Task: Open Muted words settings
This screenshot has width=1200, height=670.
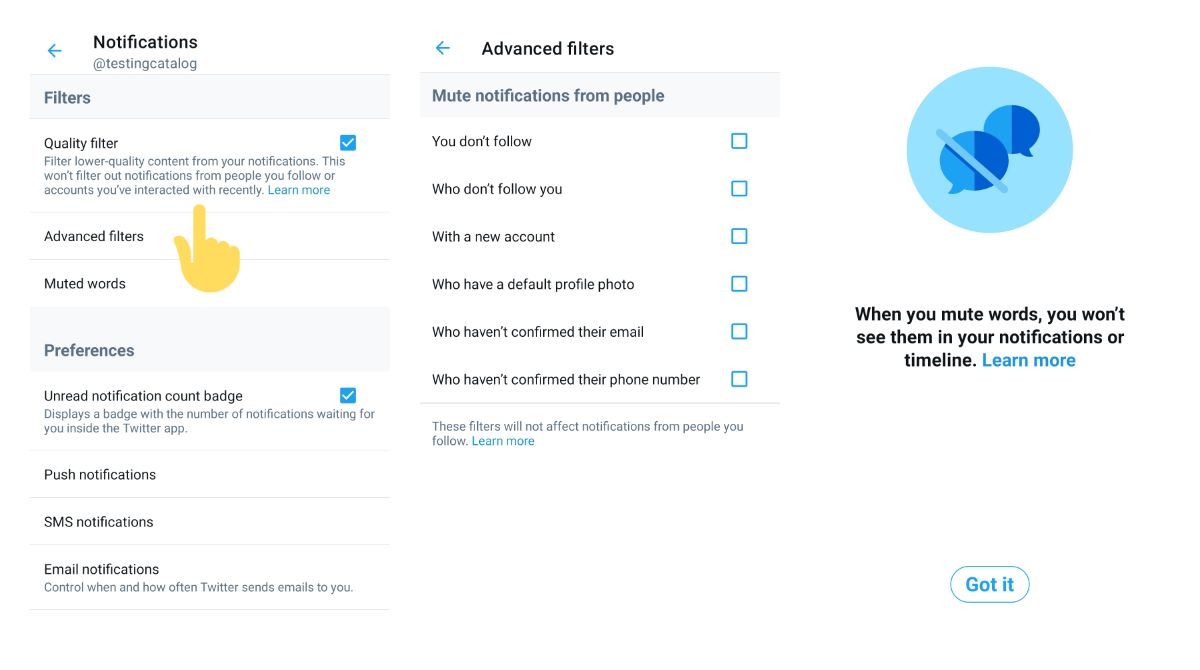Action: pyautogui.click(x=85, y=284)
